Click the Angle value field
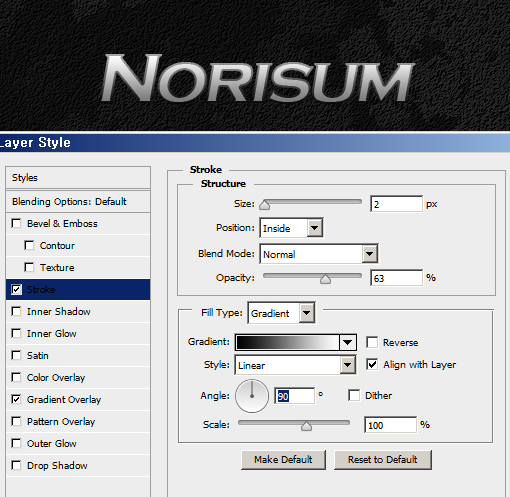 pos(294,396)
